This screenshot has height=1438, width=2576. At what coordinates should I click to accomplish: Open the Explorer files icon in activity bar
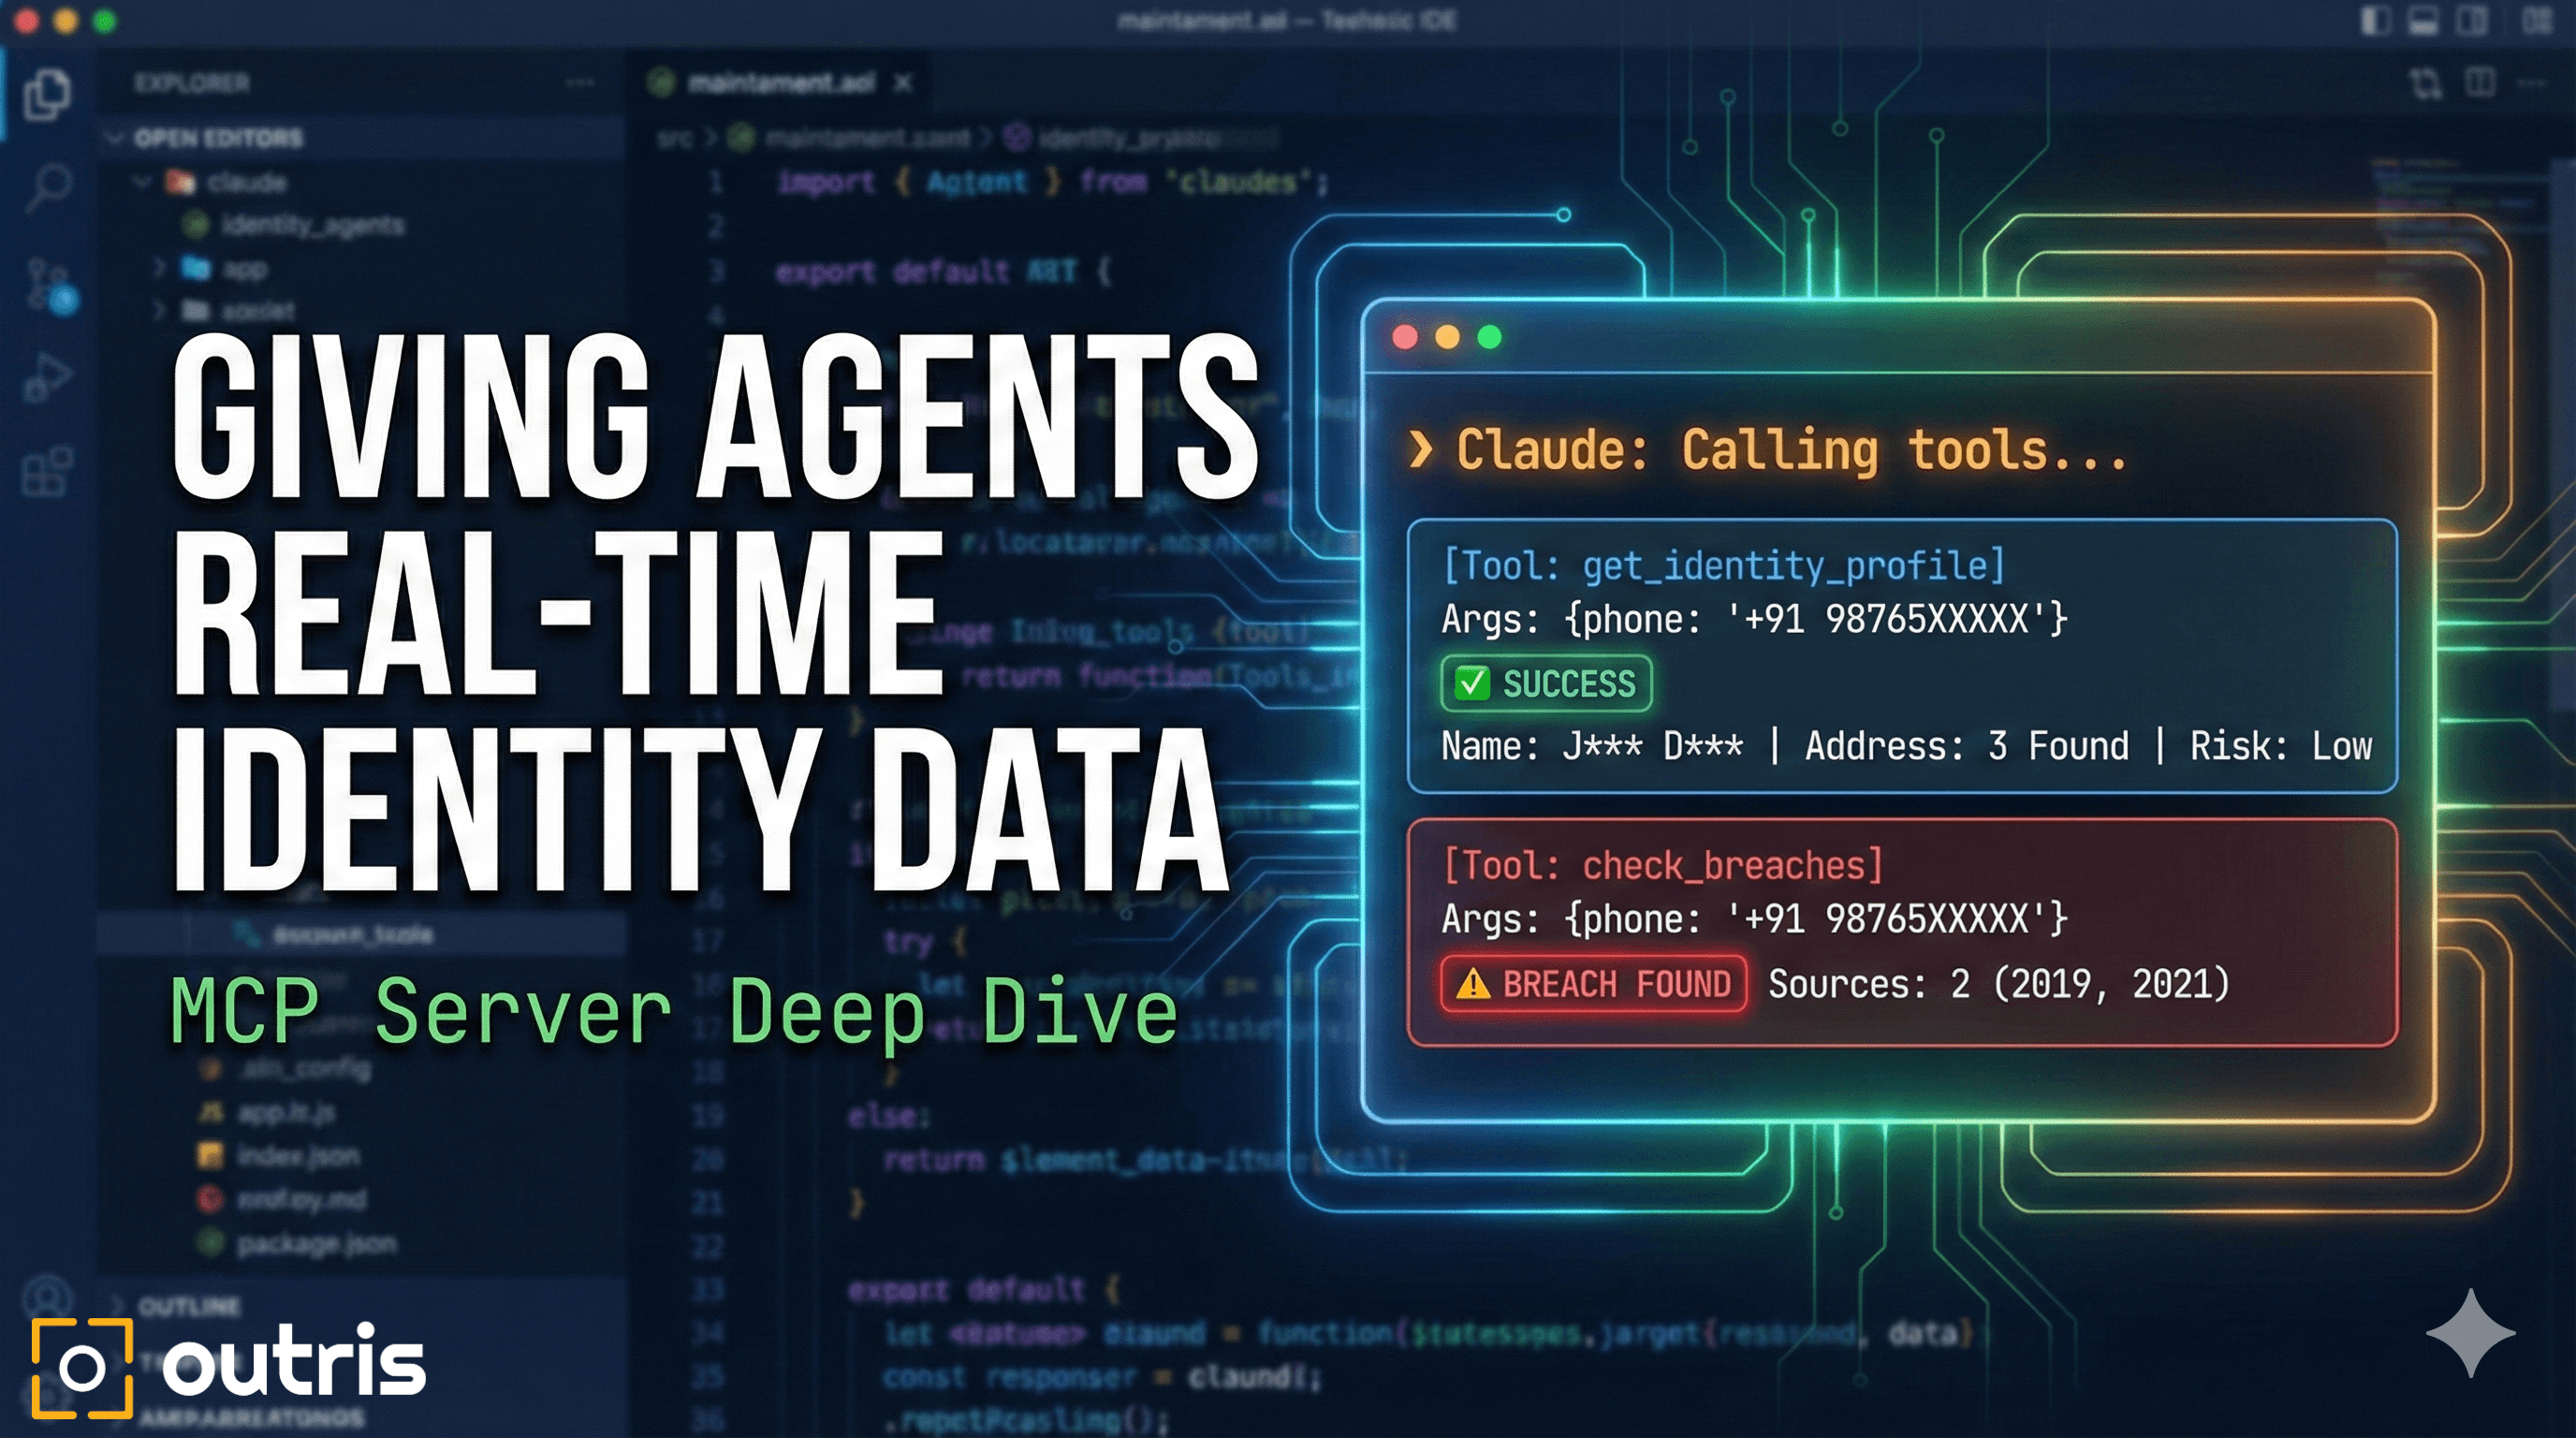click(47, 95)
